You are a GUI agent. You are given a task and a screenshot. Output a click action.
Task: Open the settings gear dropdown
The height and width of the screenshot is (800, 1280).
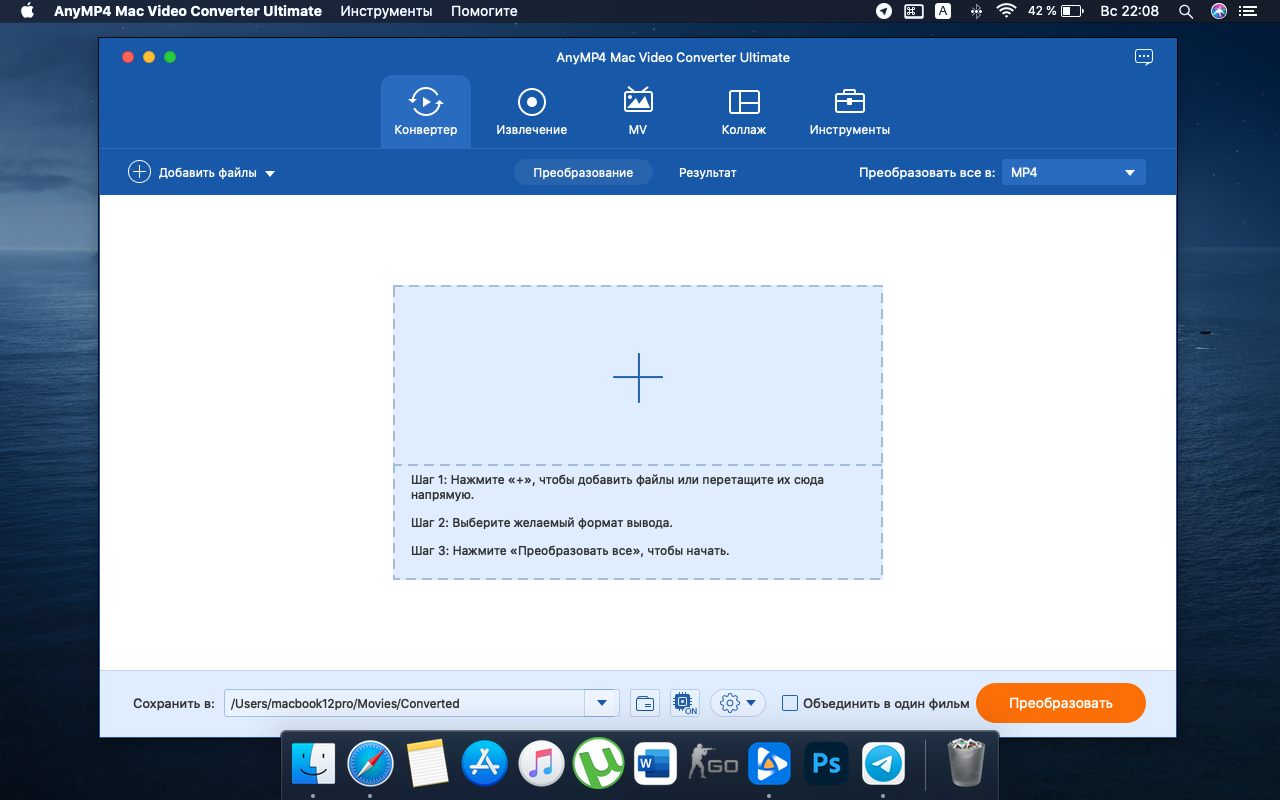tap(738, 703)
